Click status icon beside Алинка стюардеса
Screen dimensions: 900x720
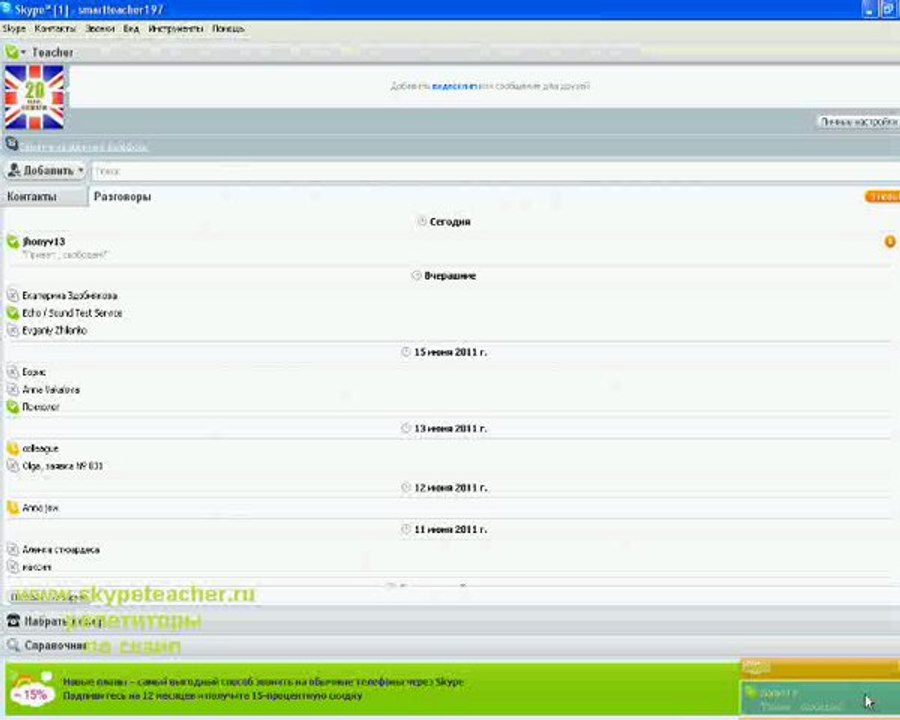pos(13,549)
